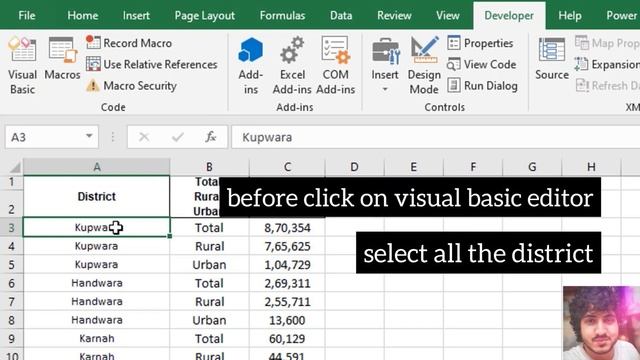Screen dimensions: 640x360
Task: Click the Urban cell in row 5
Action: point(209,264)
